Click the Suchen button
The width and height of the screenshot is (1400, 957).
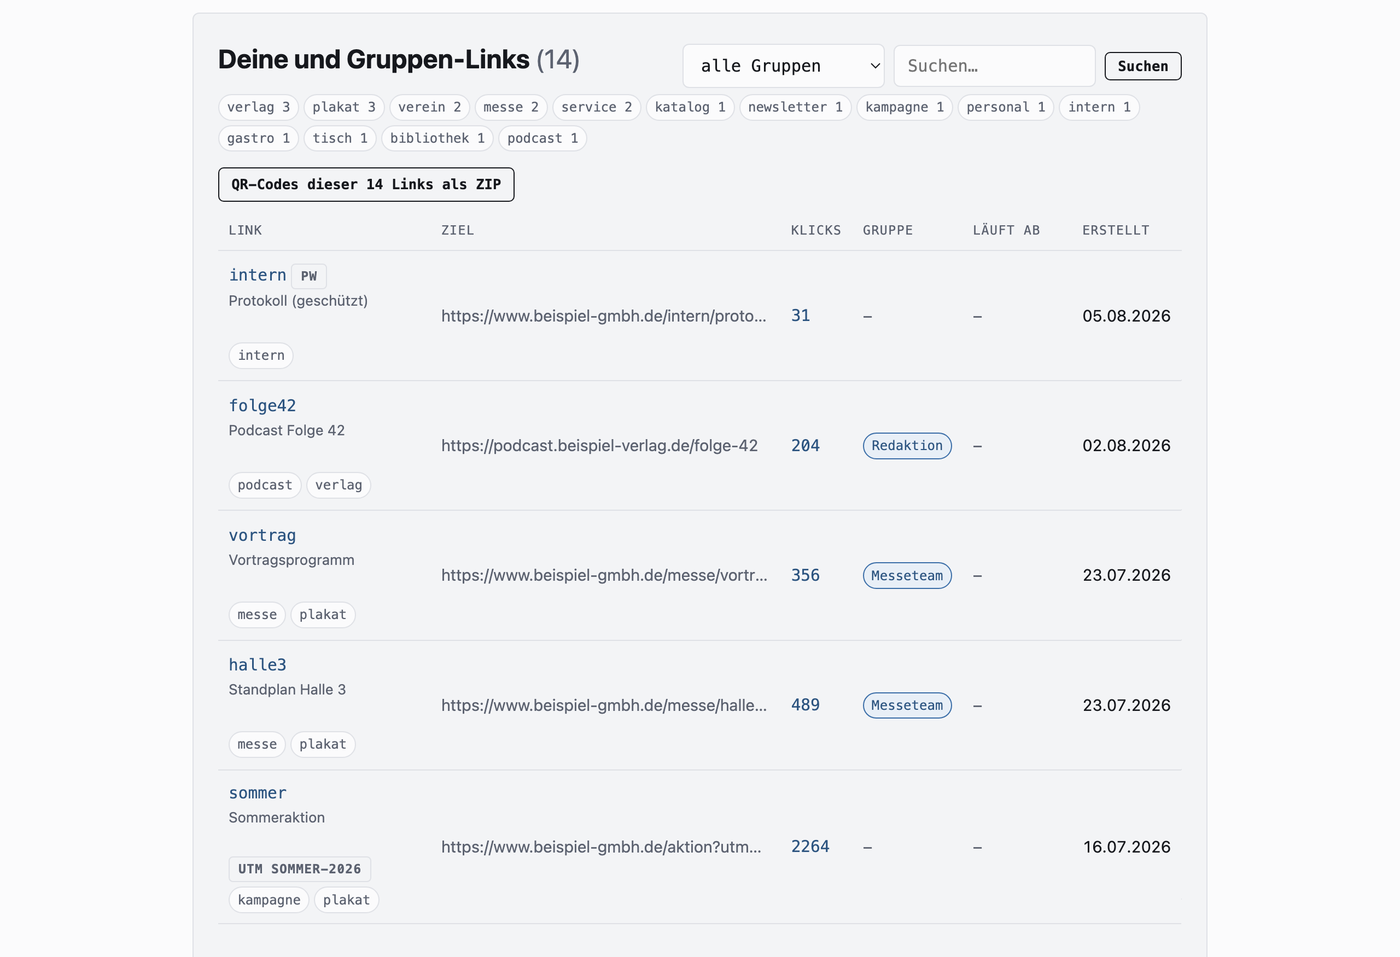click(1142, 66)
